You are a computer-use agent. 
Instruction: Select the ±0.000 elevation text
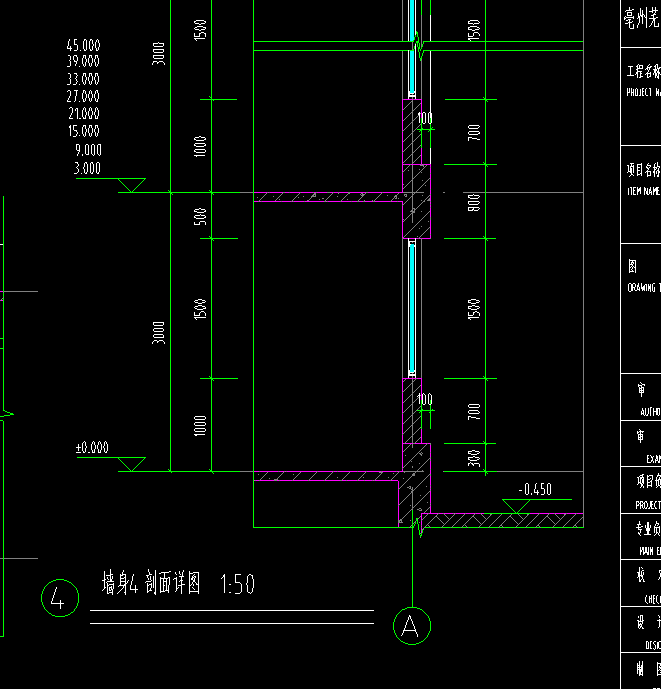tap(92, 448)
